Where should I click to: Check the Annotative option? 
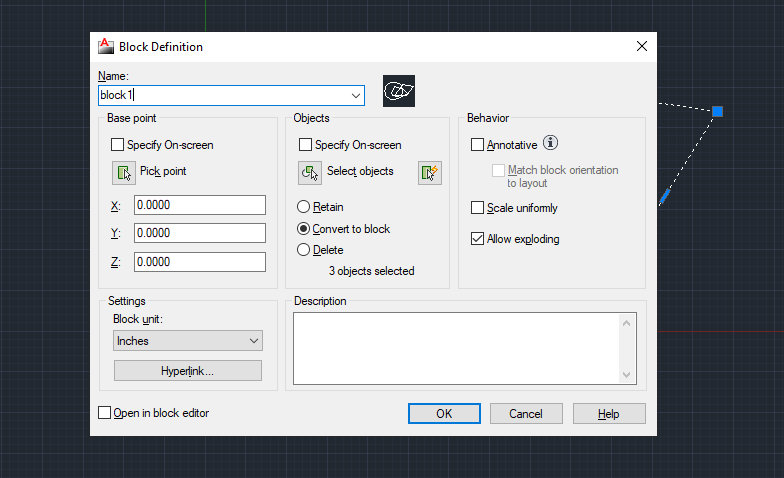tap(477, 145)
